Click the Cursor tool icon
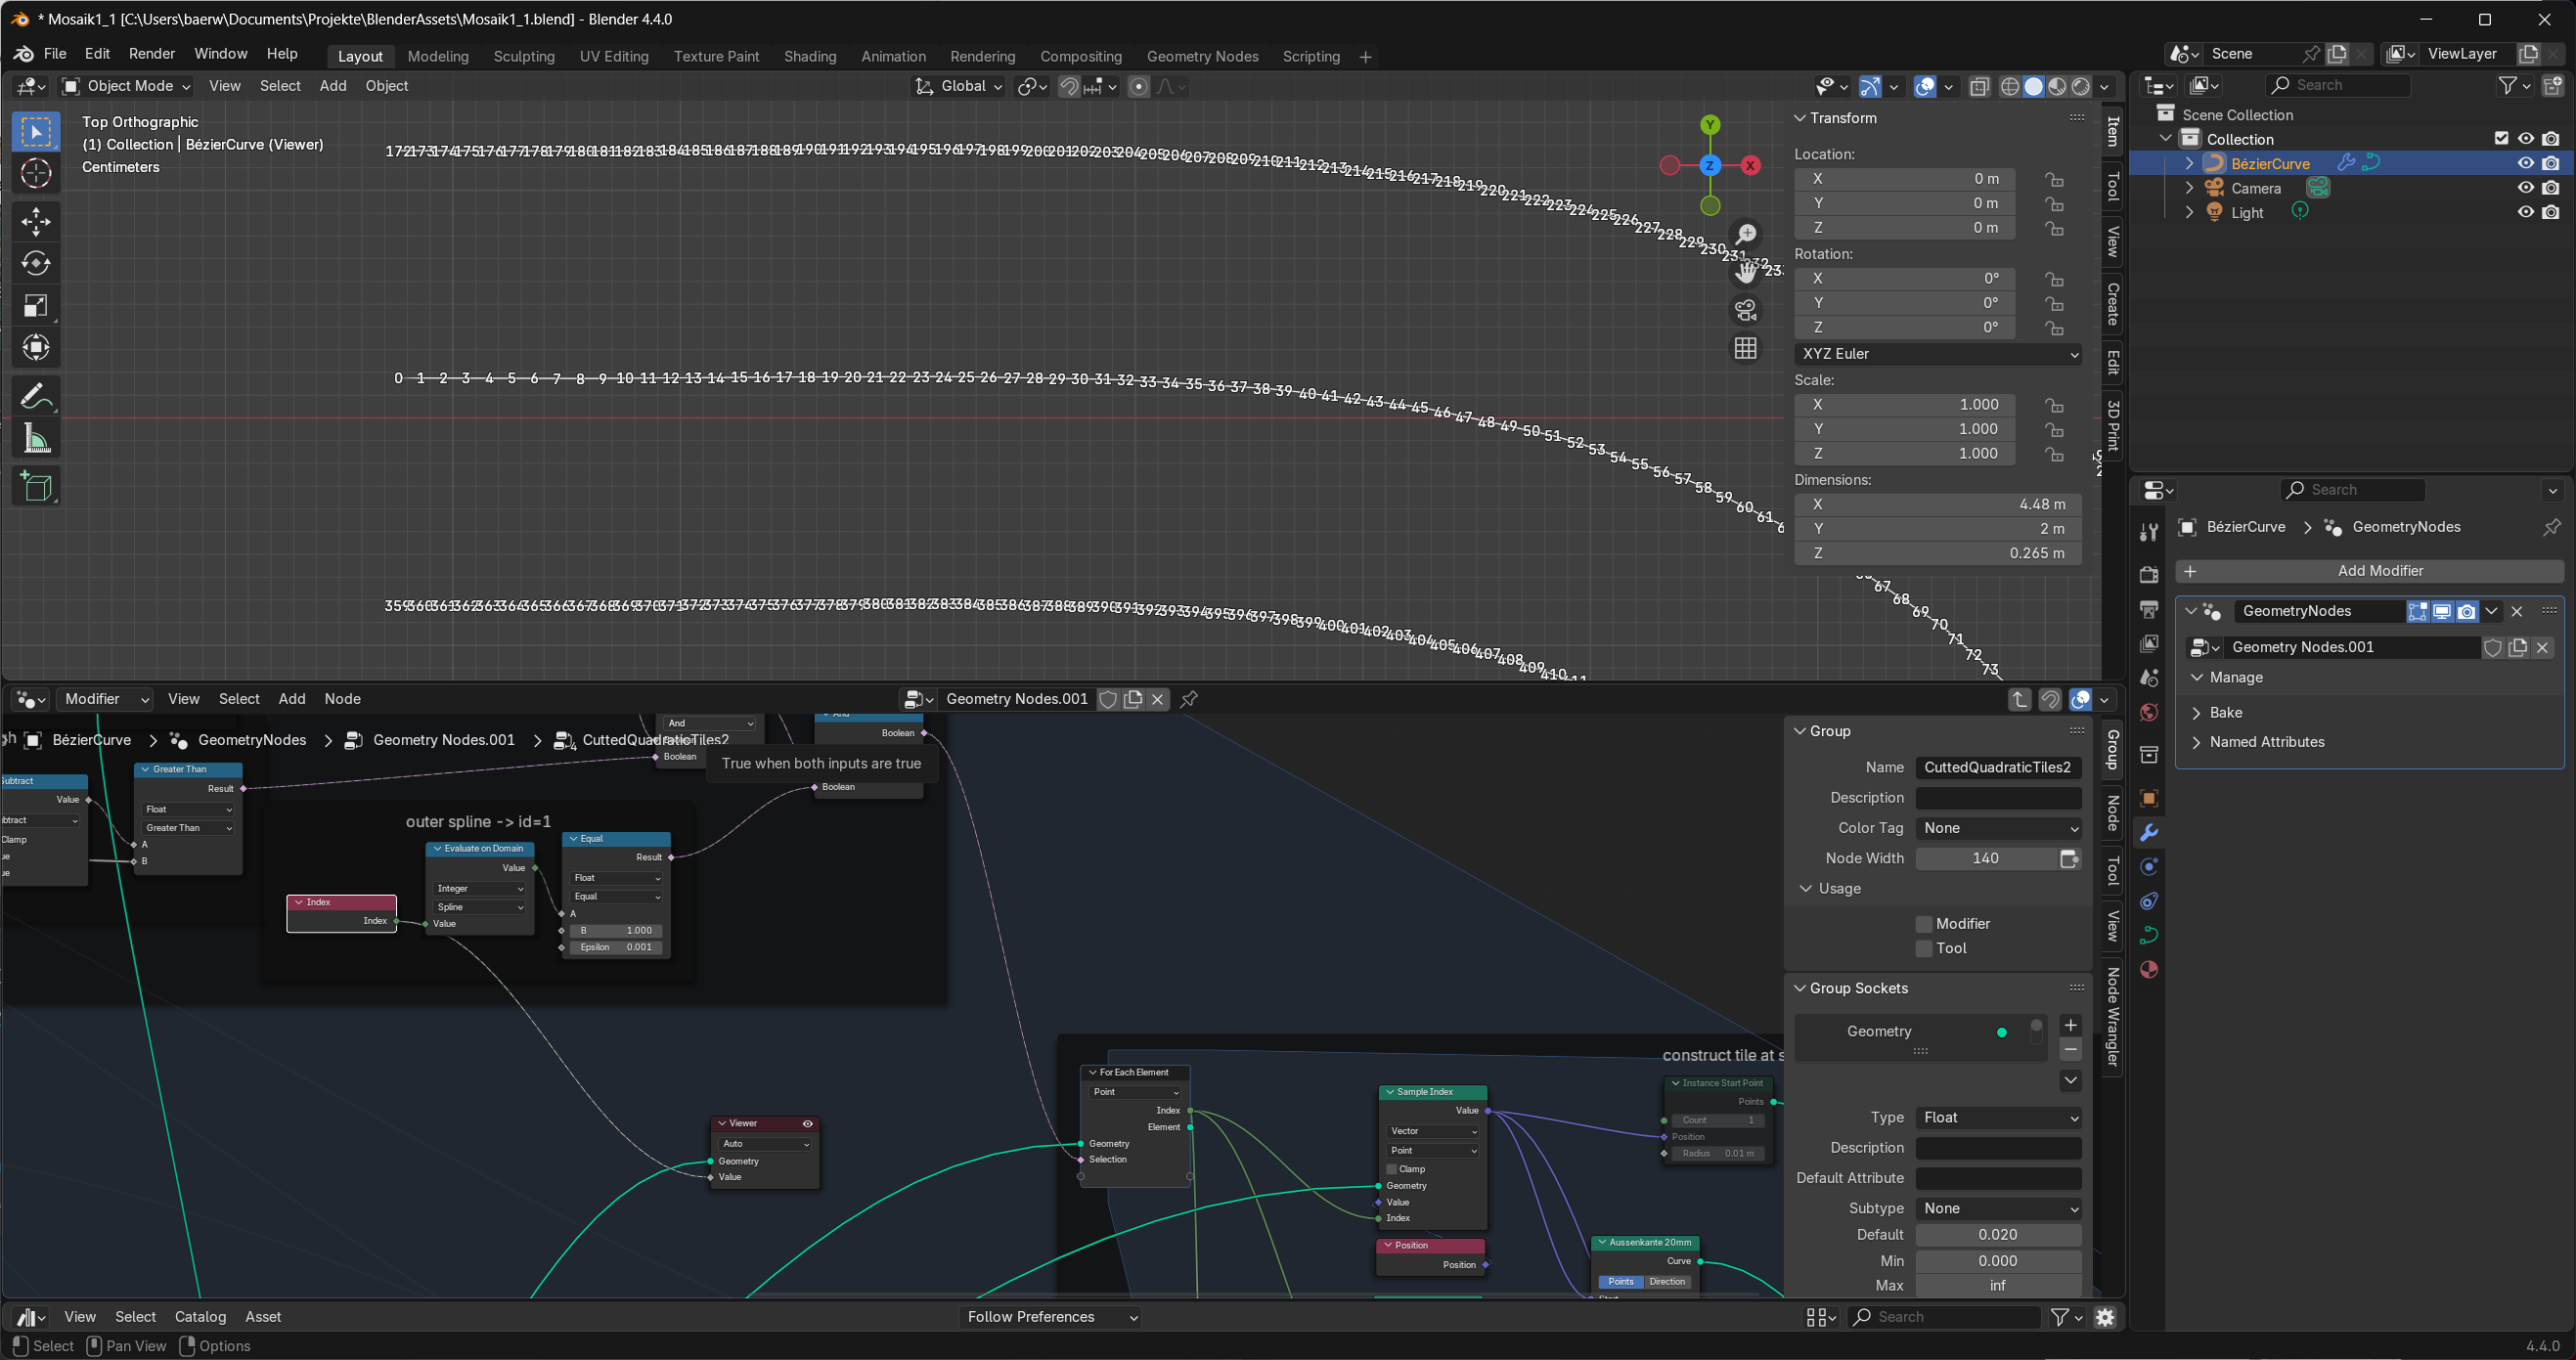Screen dimensions: 2576x1360 [x=36, y=173]
